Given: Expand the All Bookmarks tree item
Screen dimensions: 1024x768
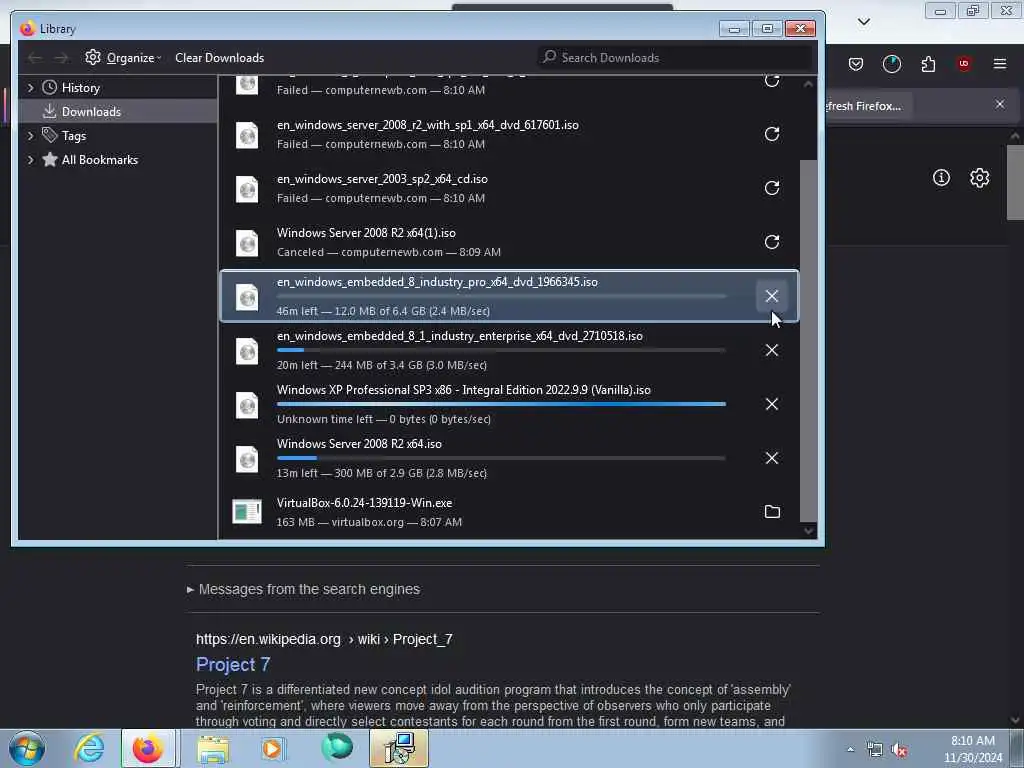Looking at the screenshot, I should coord(30,160).
